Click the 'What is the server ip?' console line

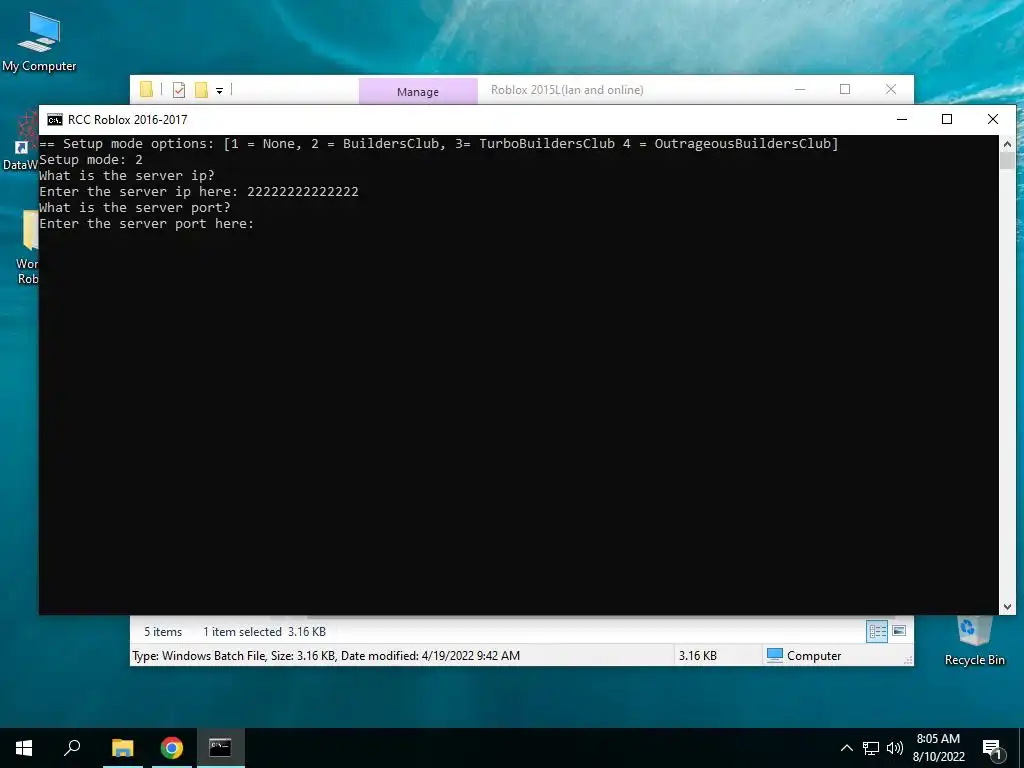127,175
